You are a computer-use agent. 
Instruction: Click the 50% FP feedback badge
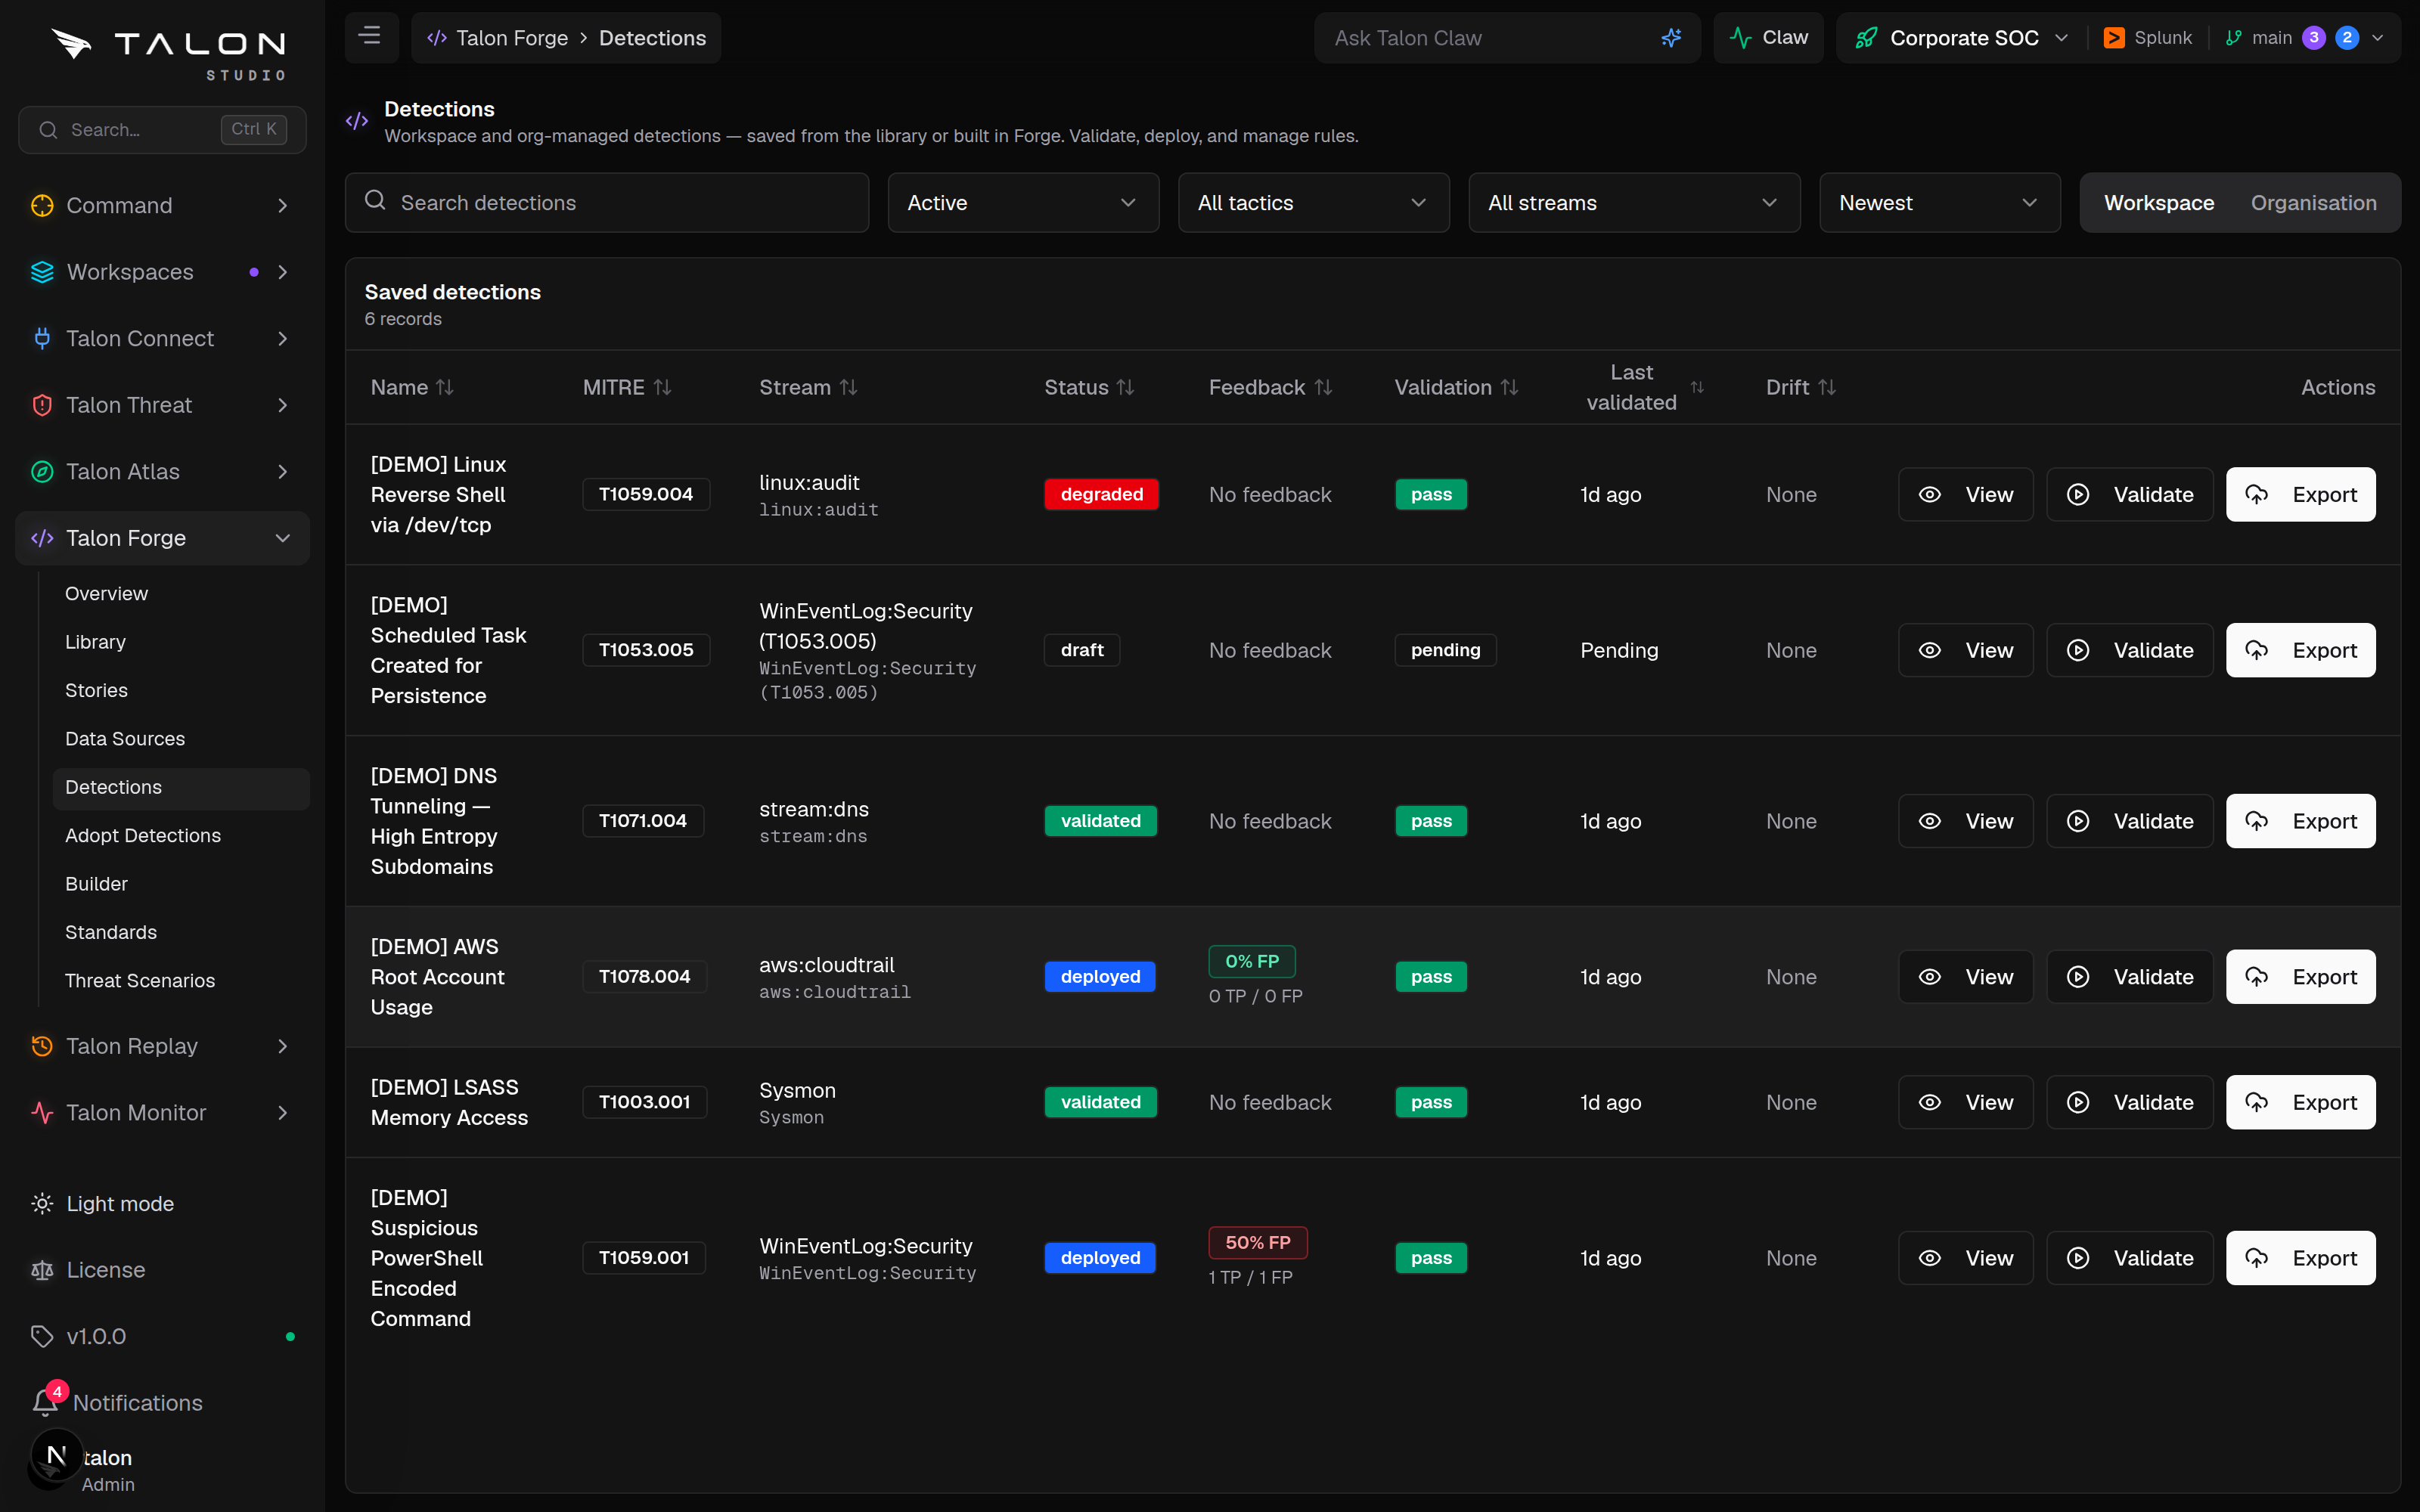(x=1257, y=1242)
